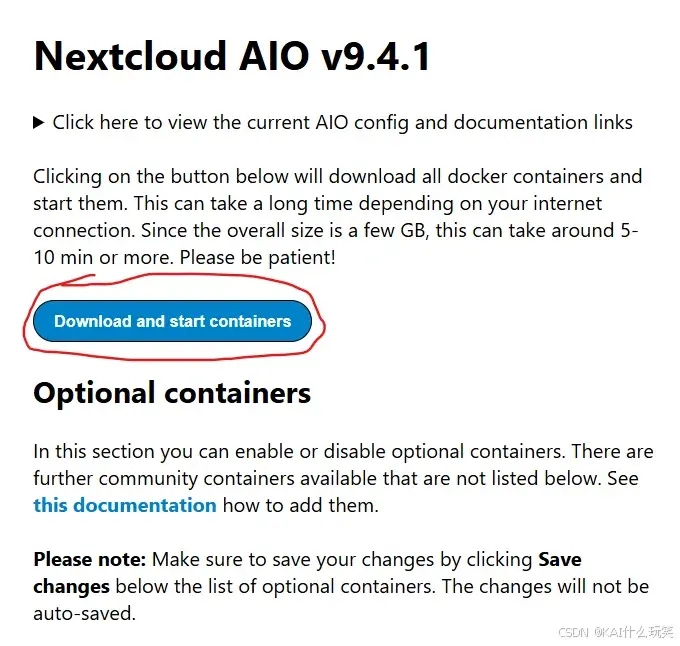This screenshot has height=646, width=680.
Task: Open the 'this documentation' link
Action: tap(125, 506)
